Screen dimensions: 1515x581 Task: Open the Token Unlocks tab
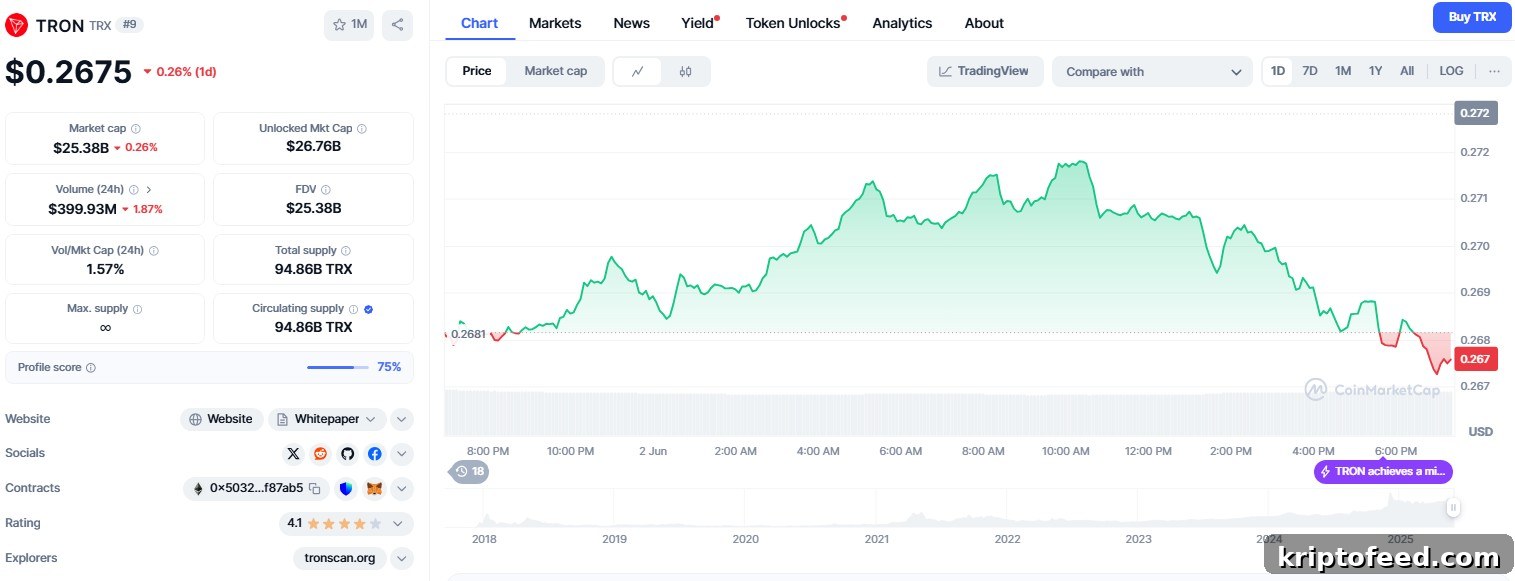(x=794, y=23)
